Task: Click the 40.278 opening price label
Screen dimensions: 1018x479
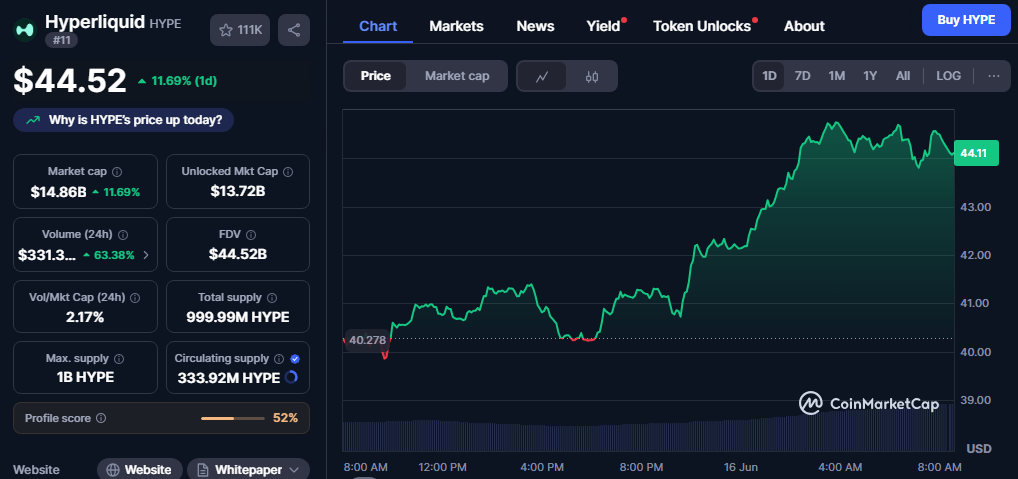Action: pyautogui.click(x=367, y=339)
